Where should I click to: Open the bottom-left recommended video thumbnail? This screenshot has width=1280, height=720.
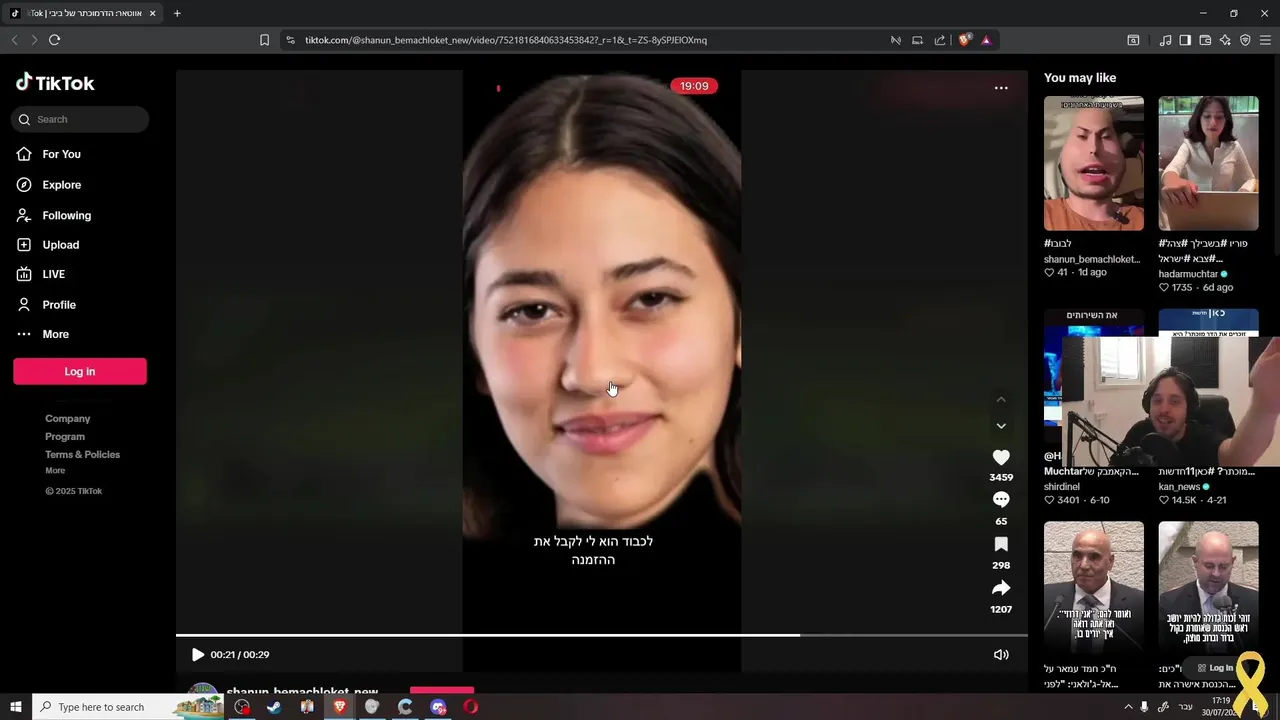1094,588
